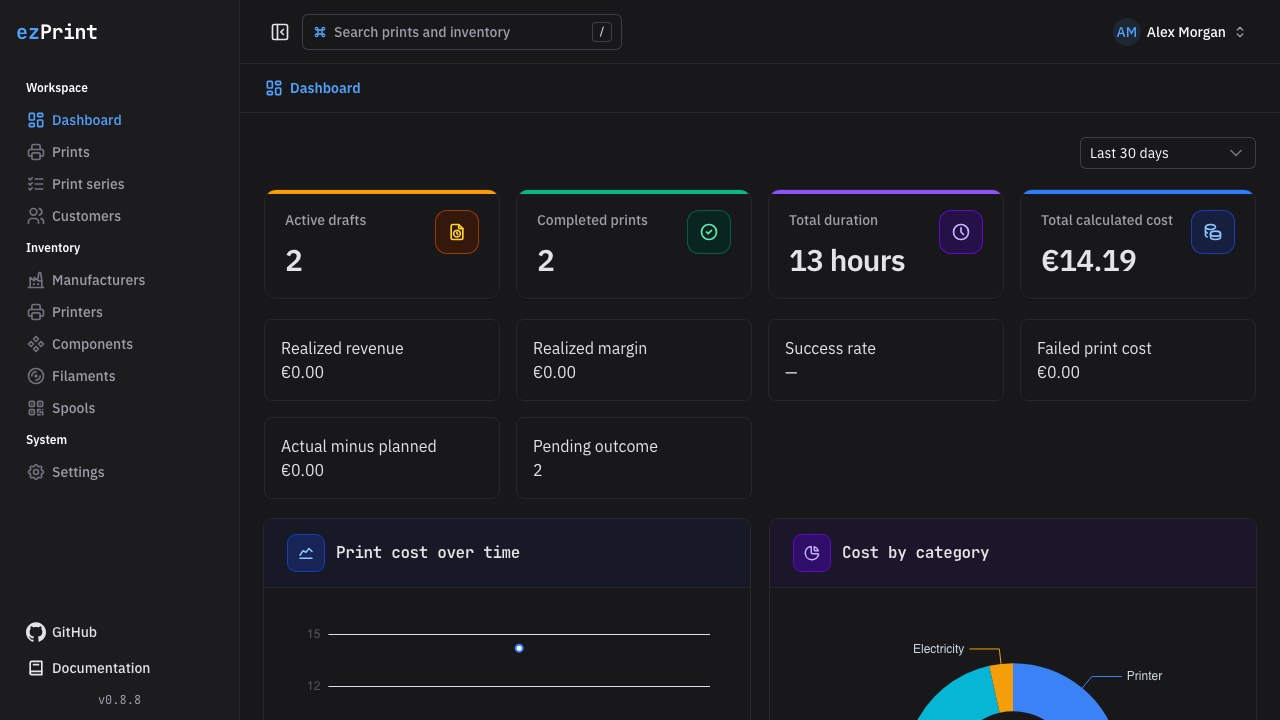Open the Printers inventory page

click(x=120, y=312)
